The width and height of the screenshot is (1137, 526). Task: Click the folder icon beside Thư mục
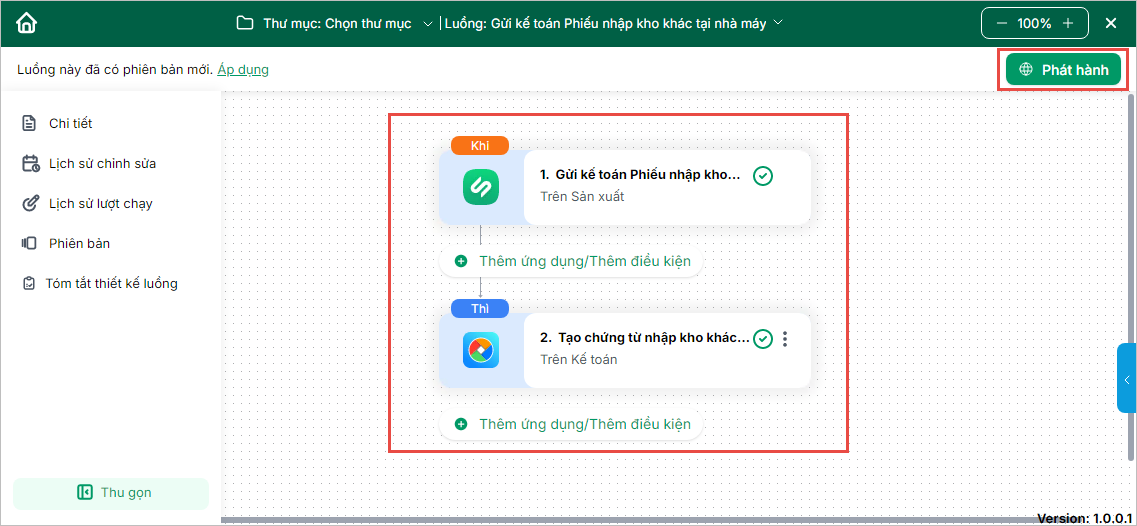click(x=245, y=23)
